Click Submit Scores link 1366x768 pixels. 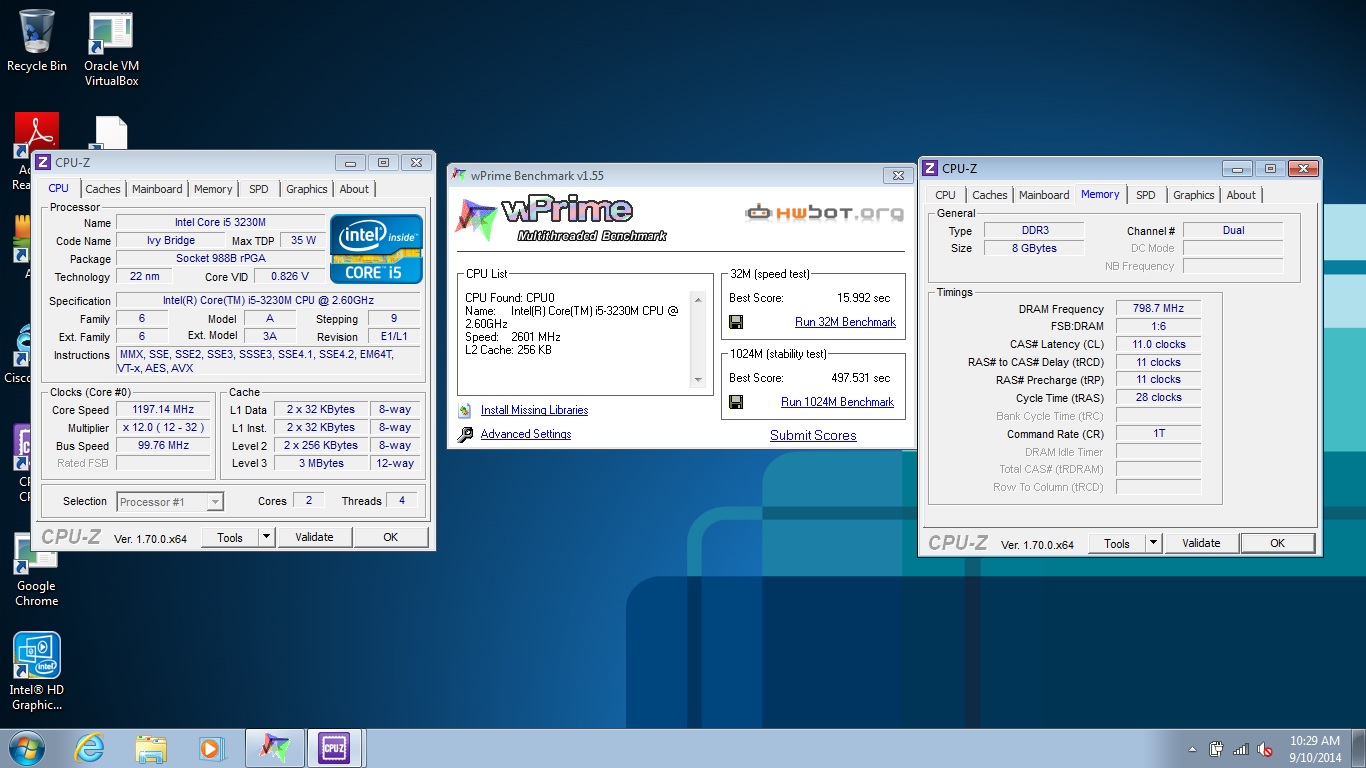(813, 435)
